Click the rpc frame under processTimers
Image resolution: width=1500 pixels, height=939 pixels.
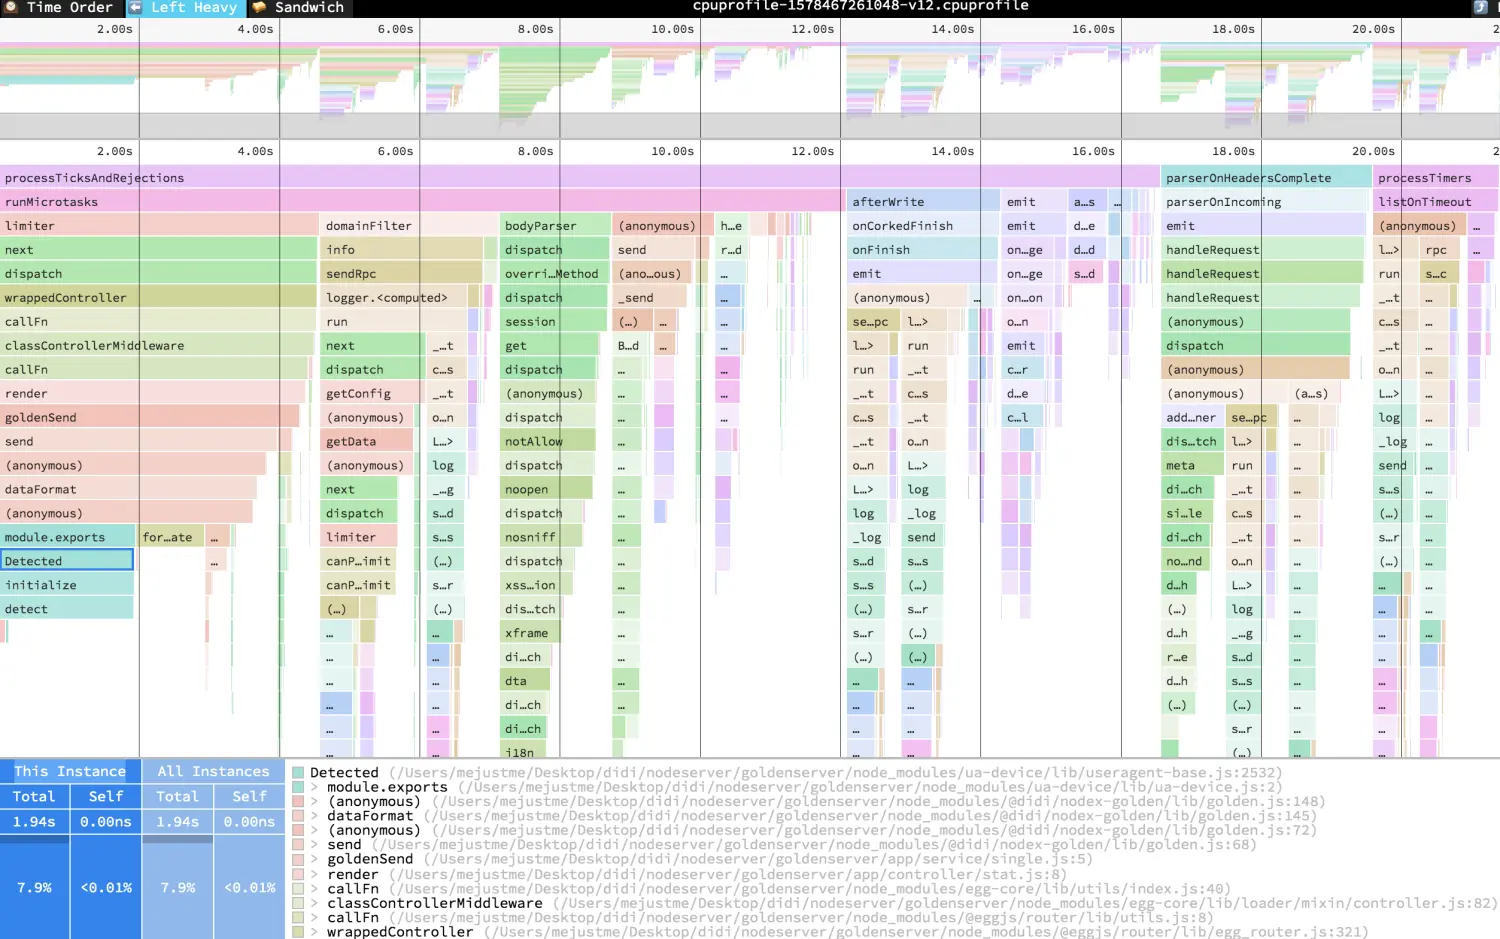pos(1442,250)
